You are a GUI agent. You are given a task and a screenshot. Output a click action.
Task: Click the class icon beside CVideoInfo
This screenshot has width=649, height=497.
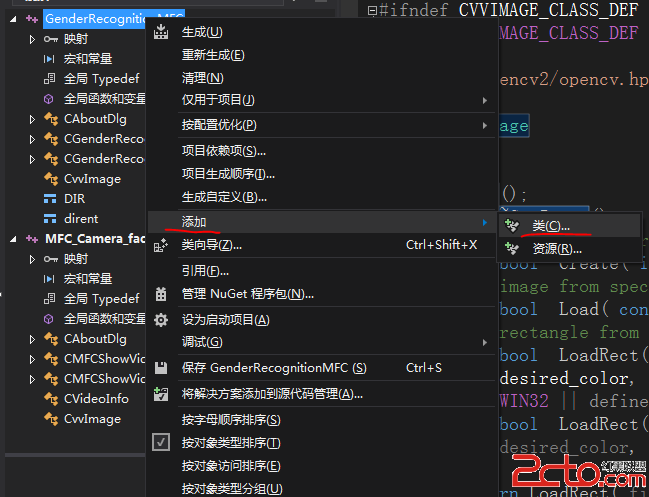pyautogui.click(x=51, y=399)
